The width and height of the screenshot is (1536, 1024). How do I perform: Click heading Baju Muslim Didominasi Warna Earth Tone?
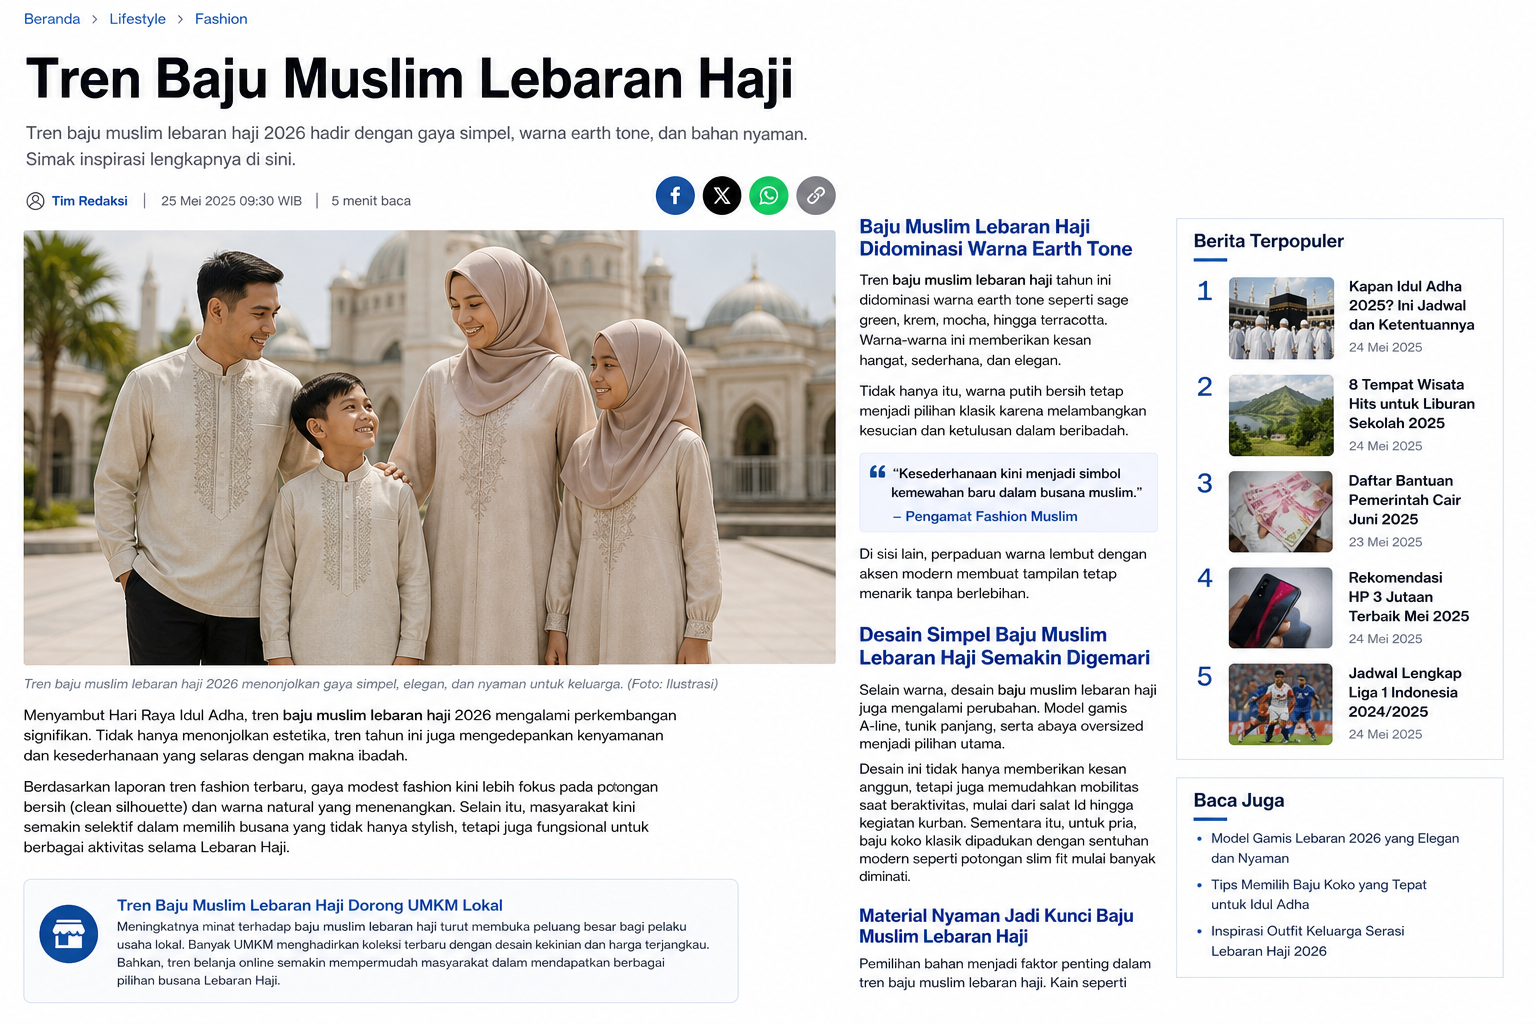click(996, 238)
